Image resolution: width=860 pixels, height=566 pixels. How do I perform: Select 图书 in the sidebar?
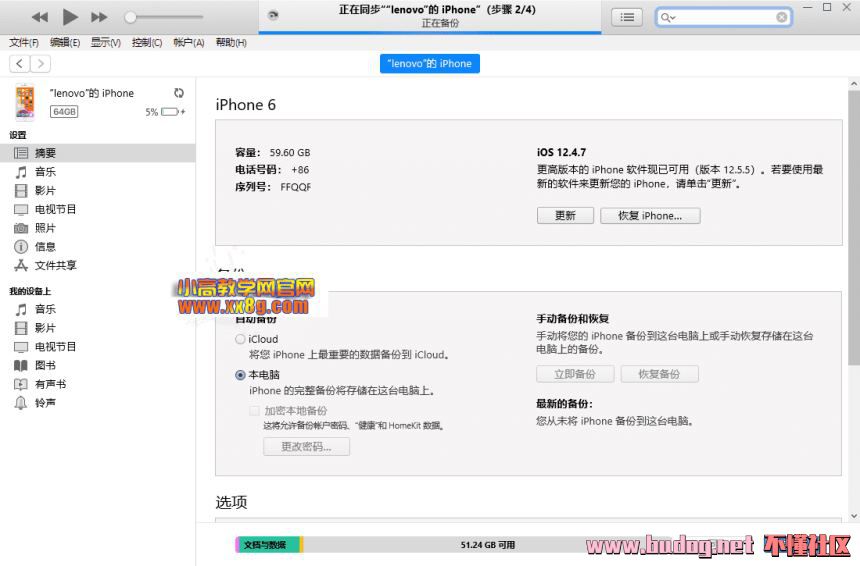point(98,365)
